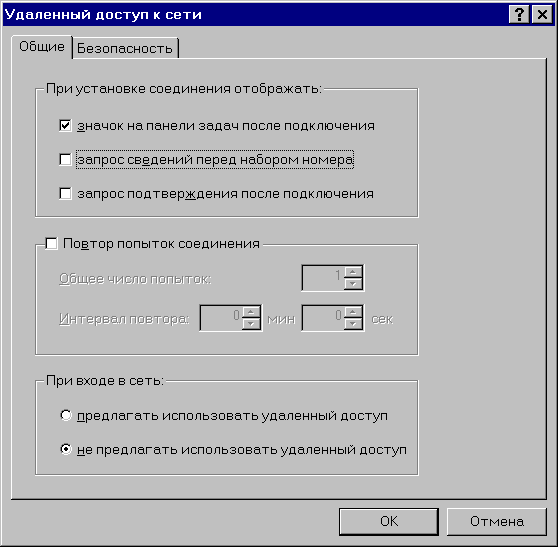Screen dimensions: 558x547
Task: Increase interval seconds with up arrow
Action: coord(353,312)
